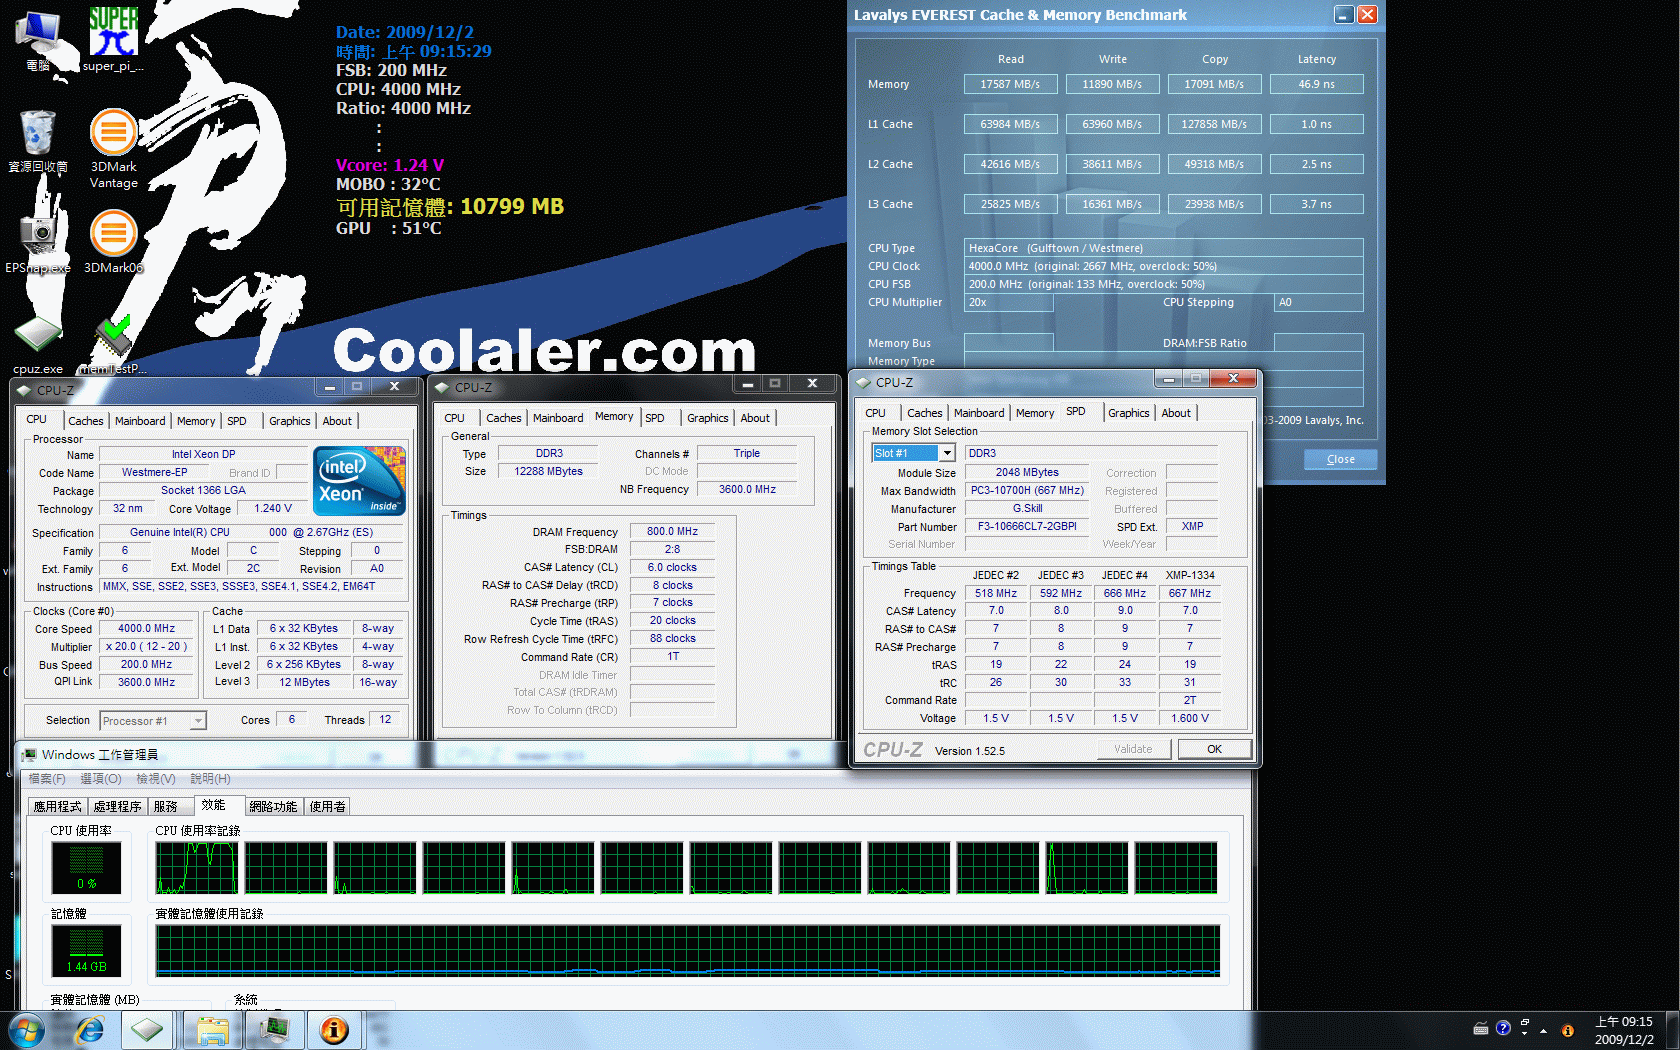Click the title icon of CPU-Z SPD window

coord(863,382)
